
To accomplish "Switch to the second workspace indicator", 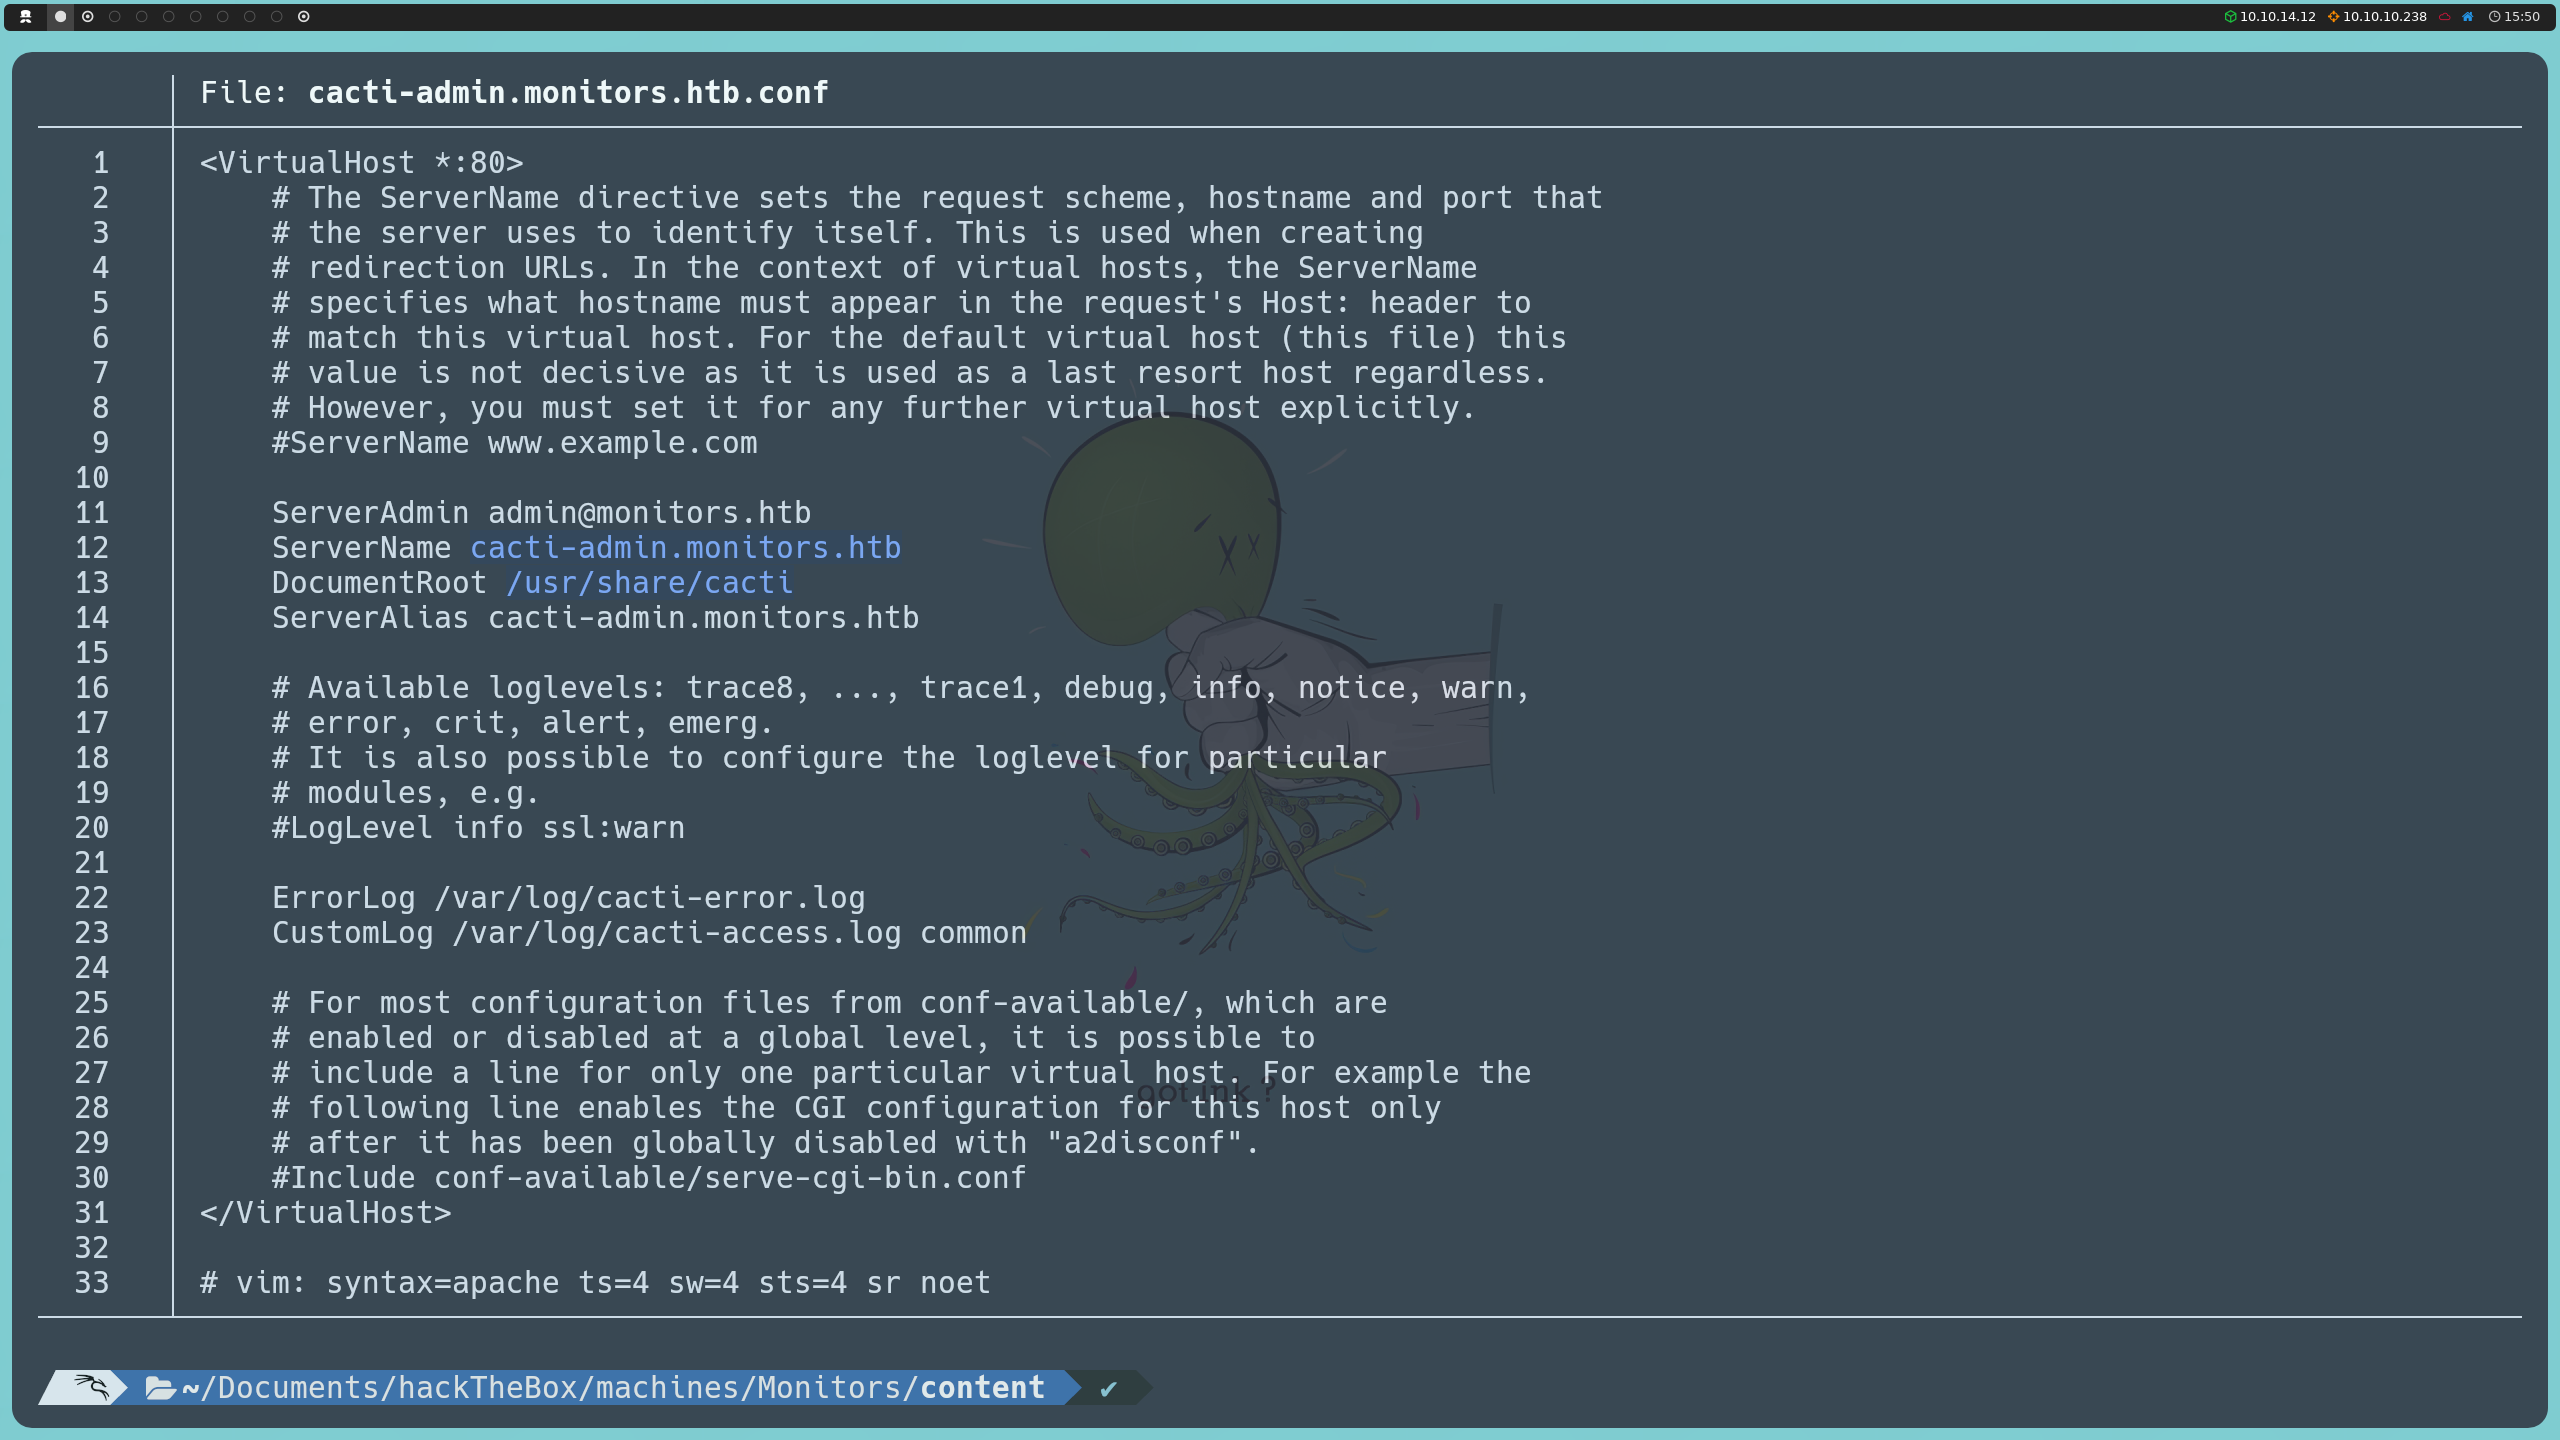I will (x=88, y=16).
